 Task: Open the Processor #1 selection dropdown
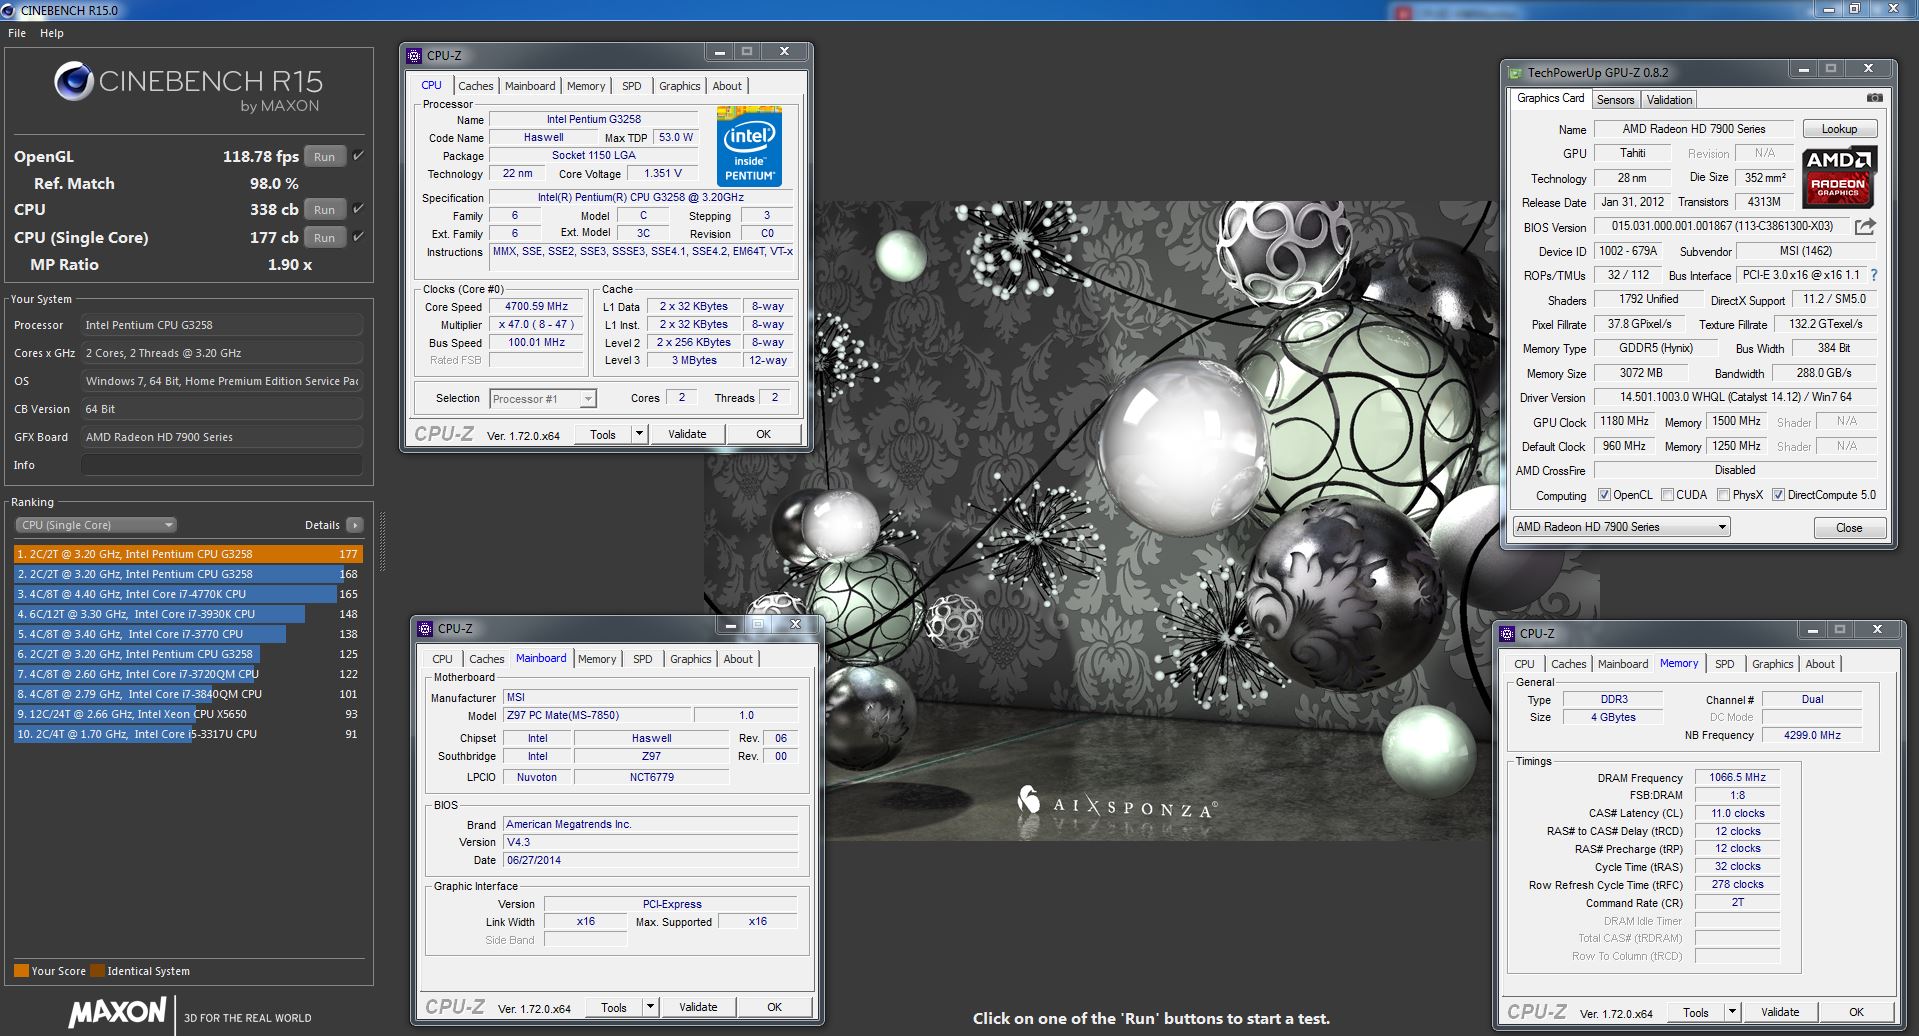tap(543, 399)
